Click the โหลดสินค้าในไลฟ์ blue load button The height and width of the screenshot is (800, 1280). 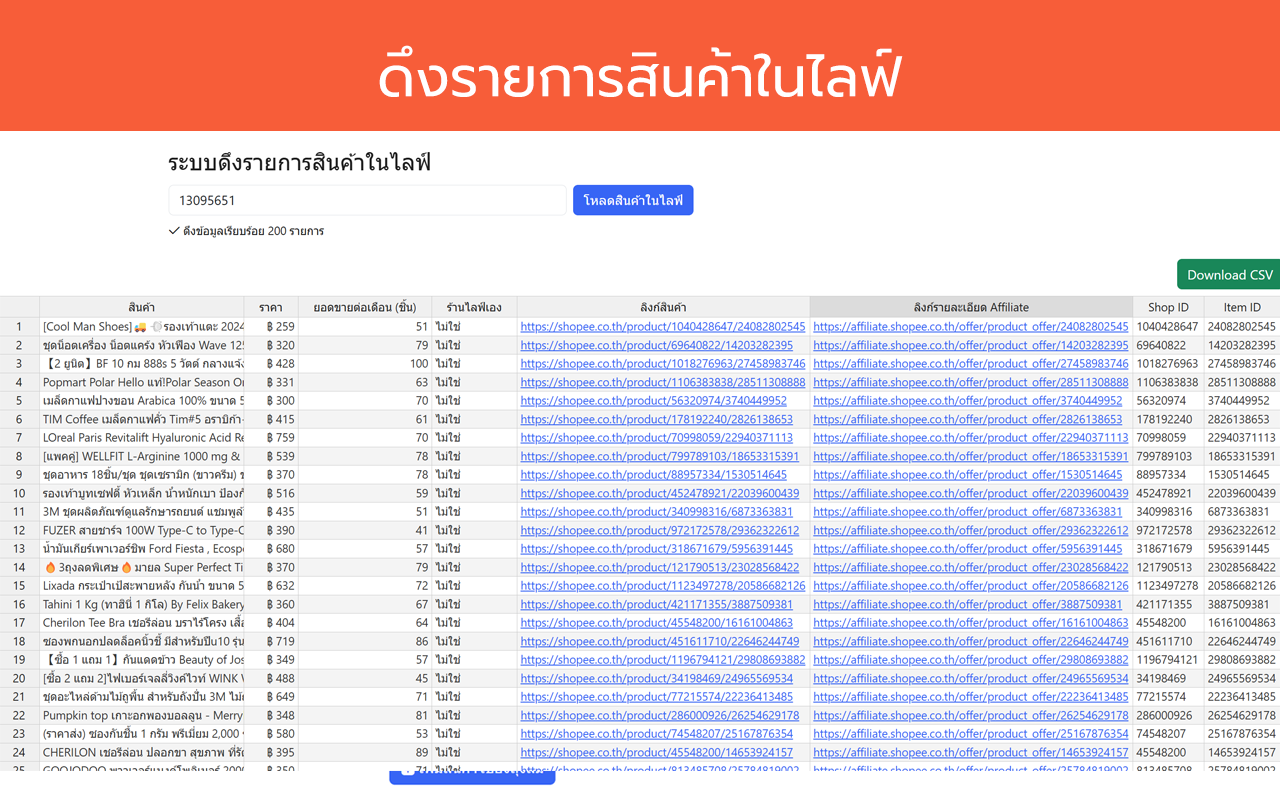pos(632,200)
